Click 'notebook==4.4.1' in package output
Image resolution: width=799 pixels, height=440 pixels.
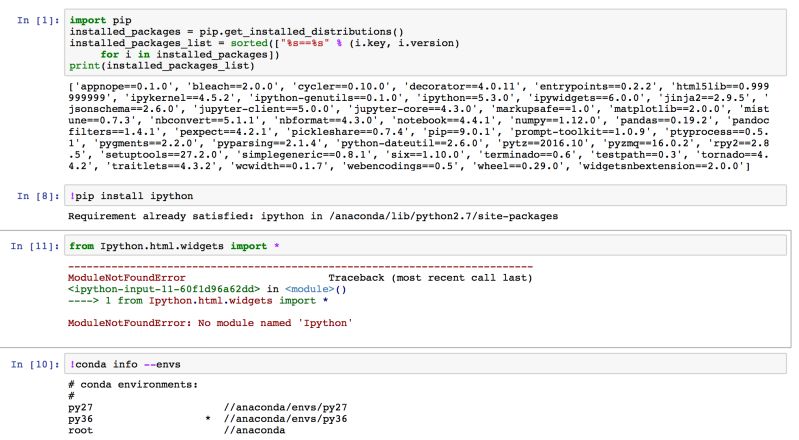click(446, 121)
